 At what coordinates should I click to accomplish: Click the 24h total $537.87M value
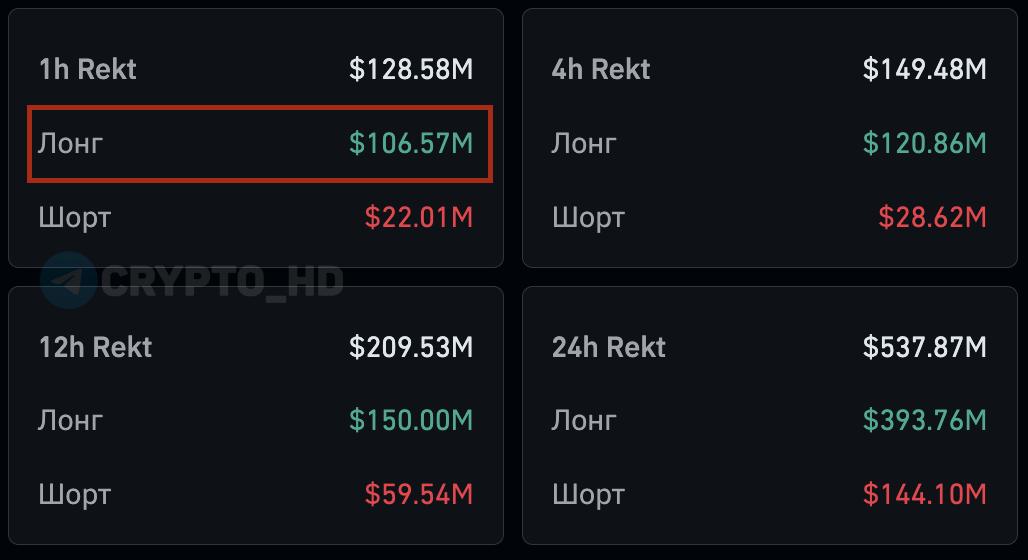(x=925, y=347)
